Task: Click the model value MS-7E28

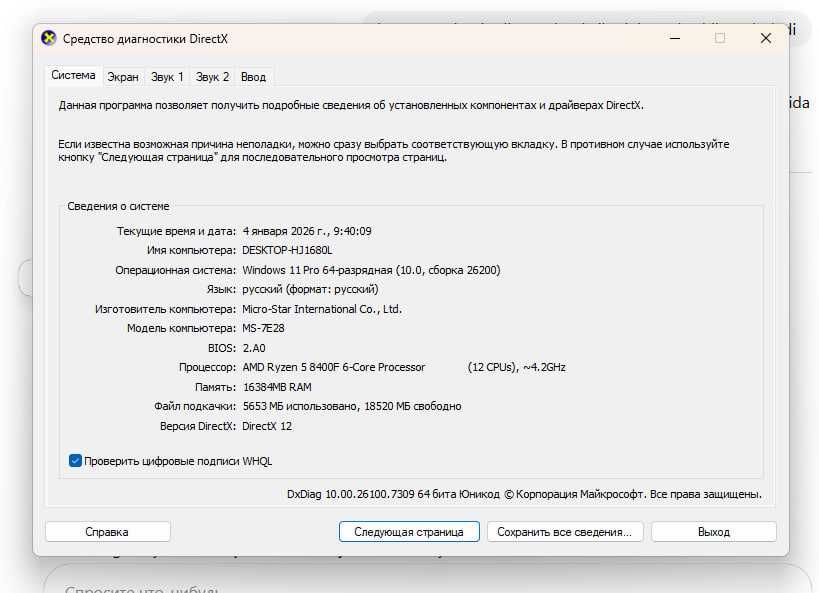Action: (x=263, y=329)
